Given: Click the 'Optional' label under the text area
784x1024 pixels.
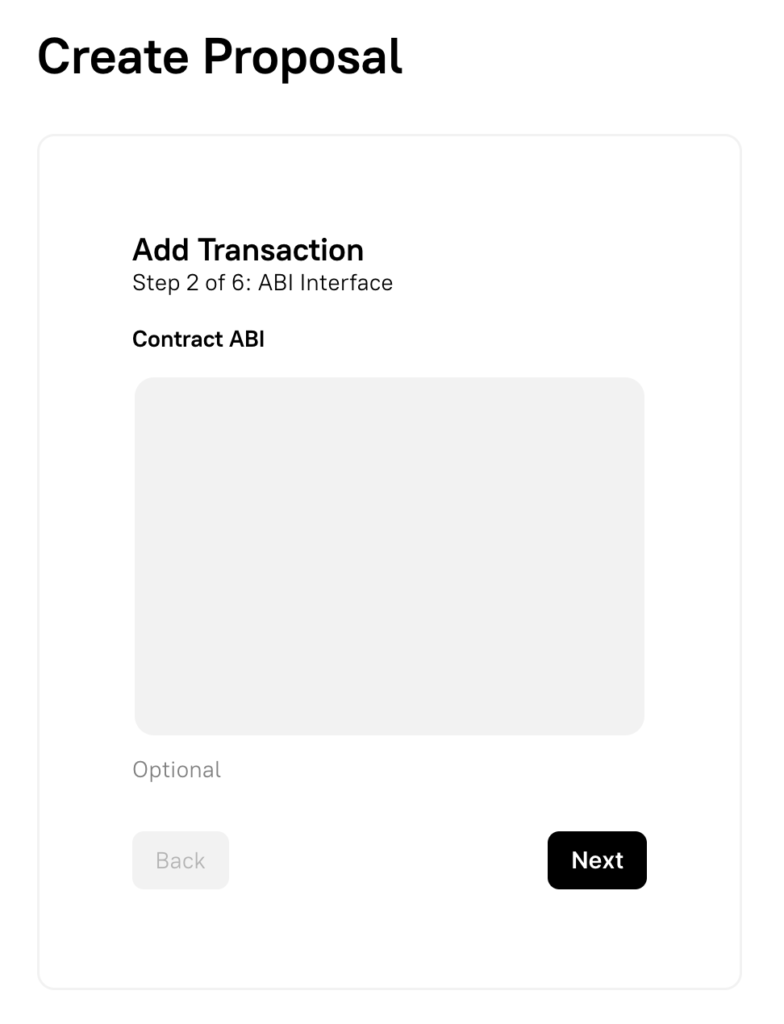Looking at the screenshot, I should 177,770.
